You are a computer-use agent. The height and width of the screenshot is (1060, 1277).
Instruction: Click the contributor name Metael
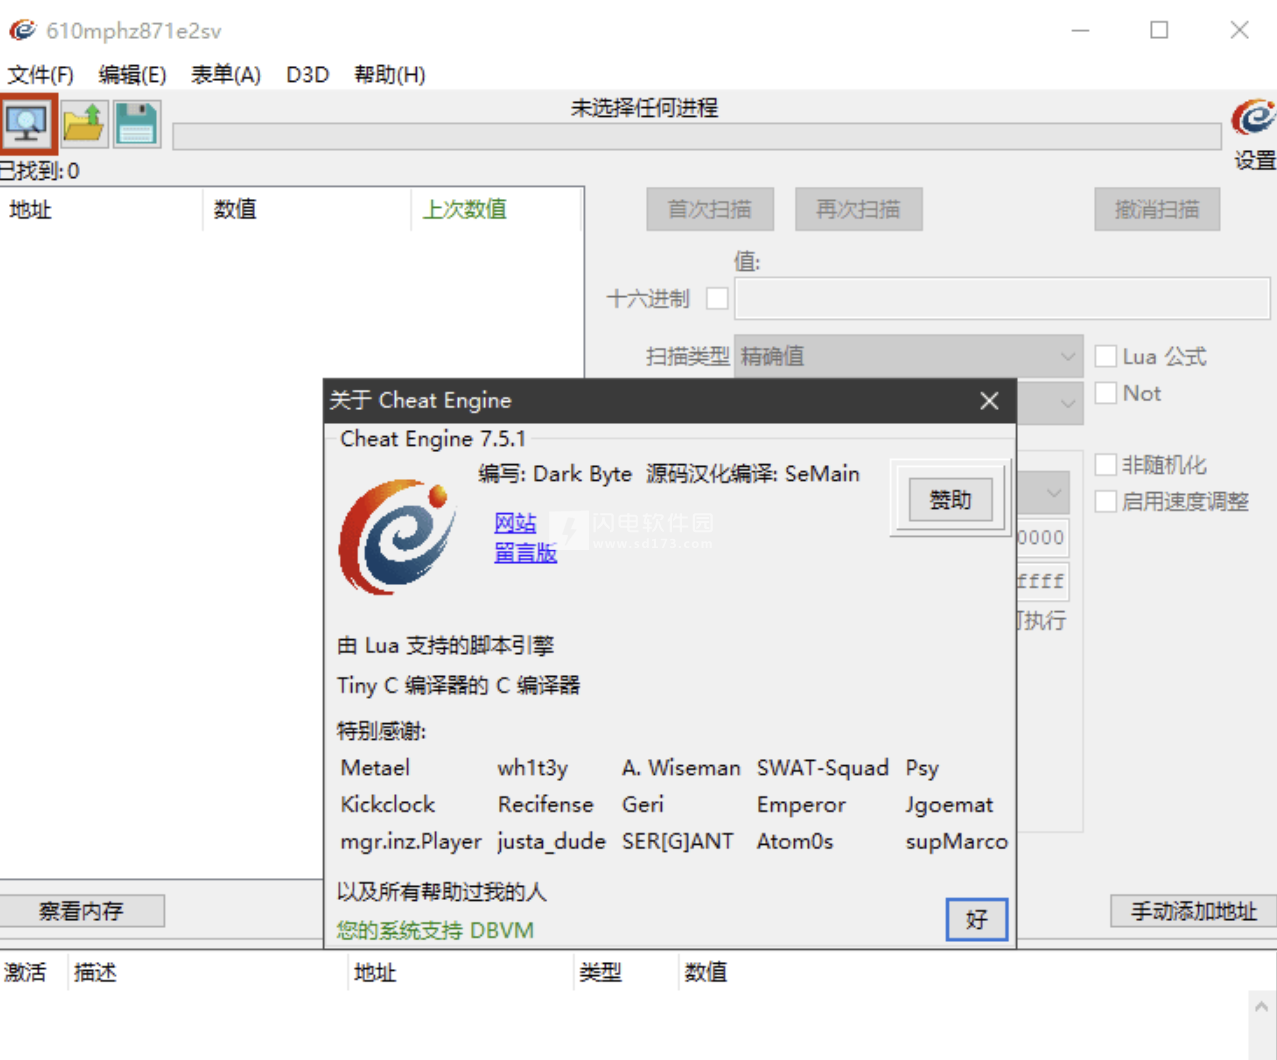(x=375, y=768)
